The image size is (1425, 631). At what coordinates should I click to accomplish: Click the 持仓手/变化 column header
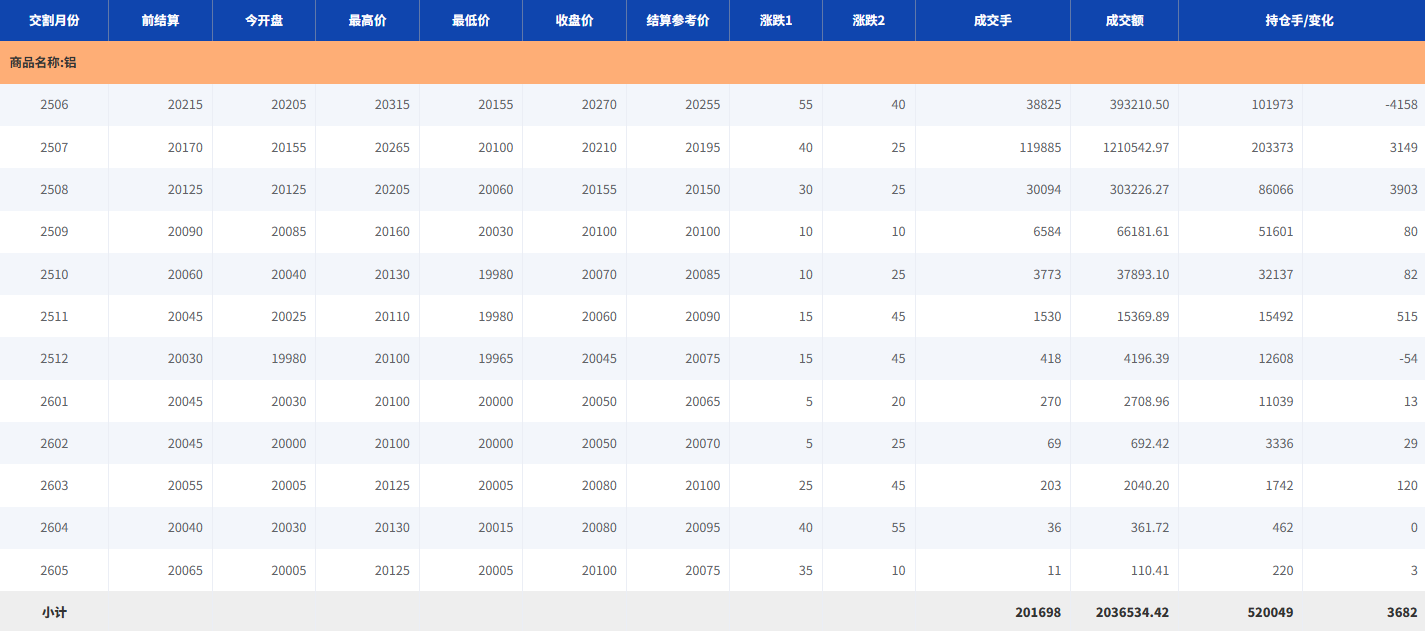[x=1300, y=20]
